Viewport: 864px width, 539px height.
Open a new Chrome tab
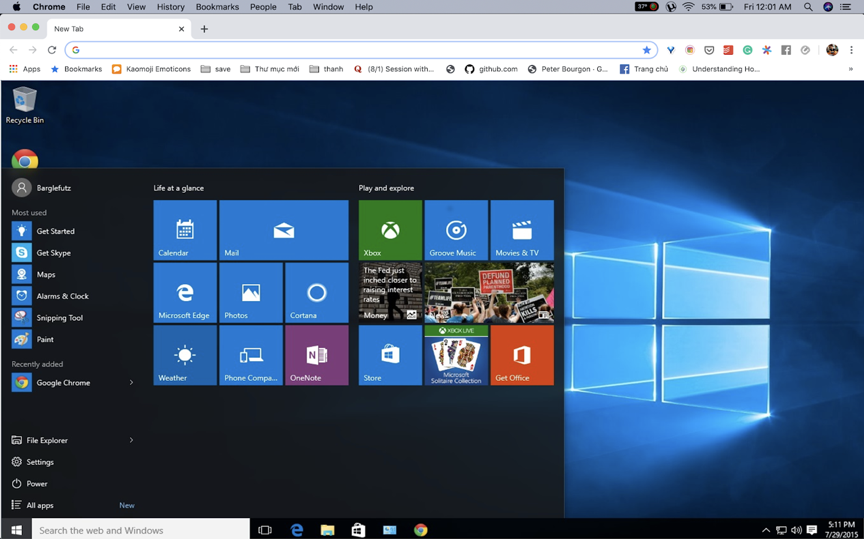pyautogui.click(x=204, y=29)
